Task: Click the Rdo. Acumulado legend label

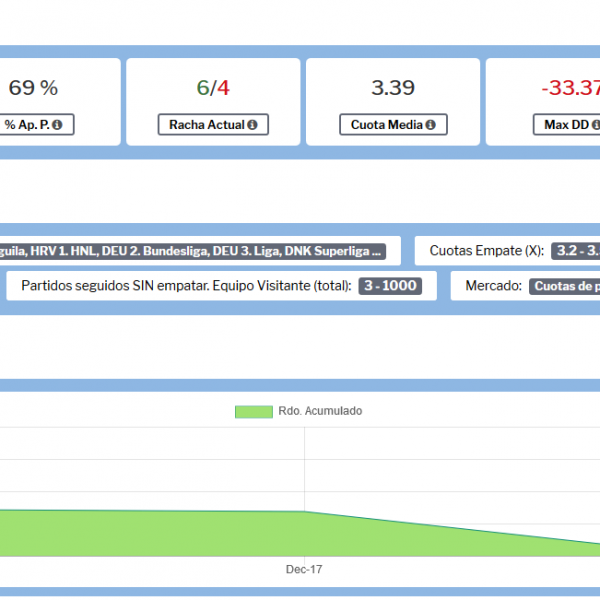Action: point(320,411)
